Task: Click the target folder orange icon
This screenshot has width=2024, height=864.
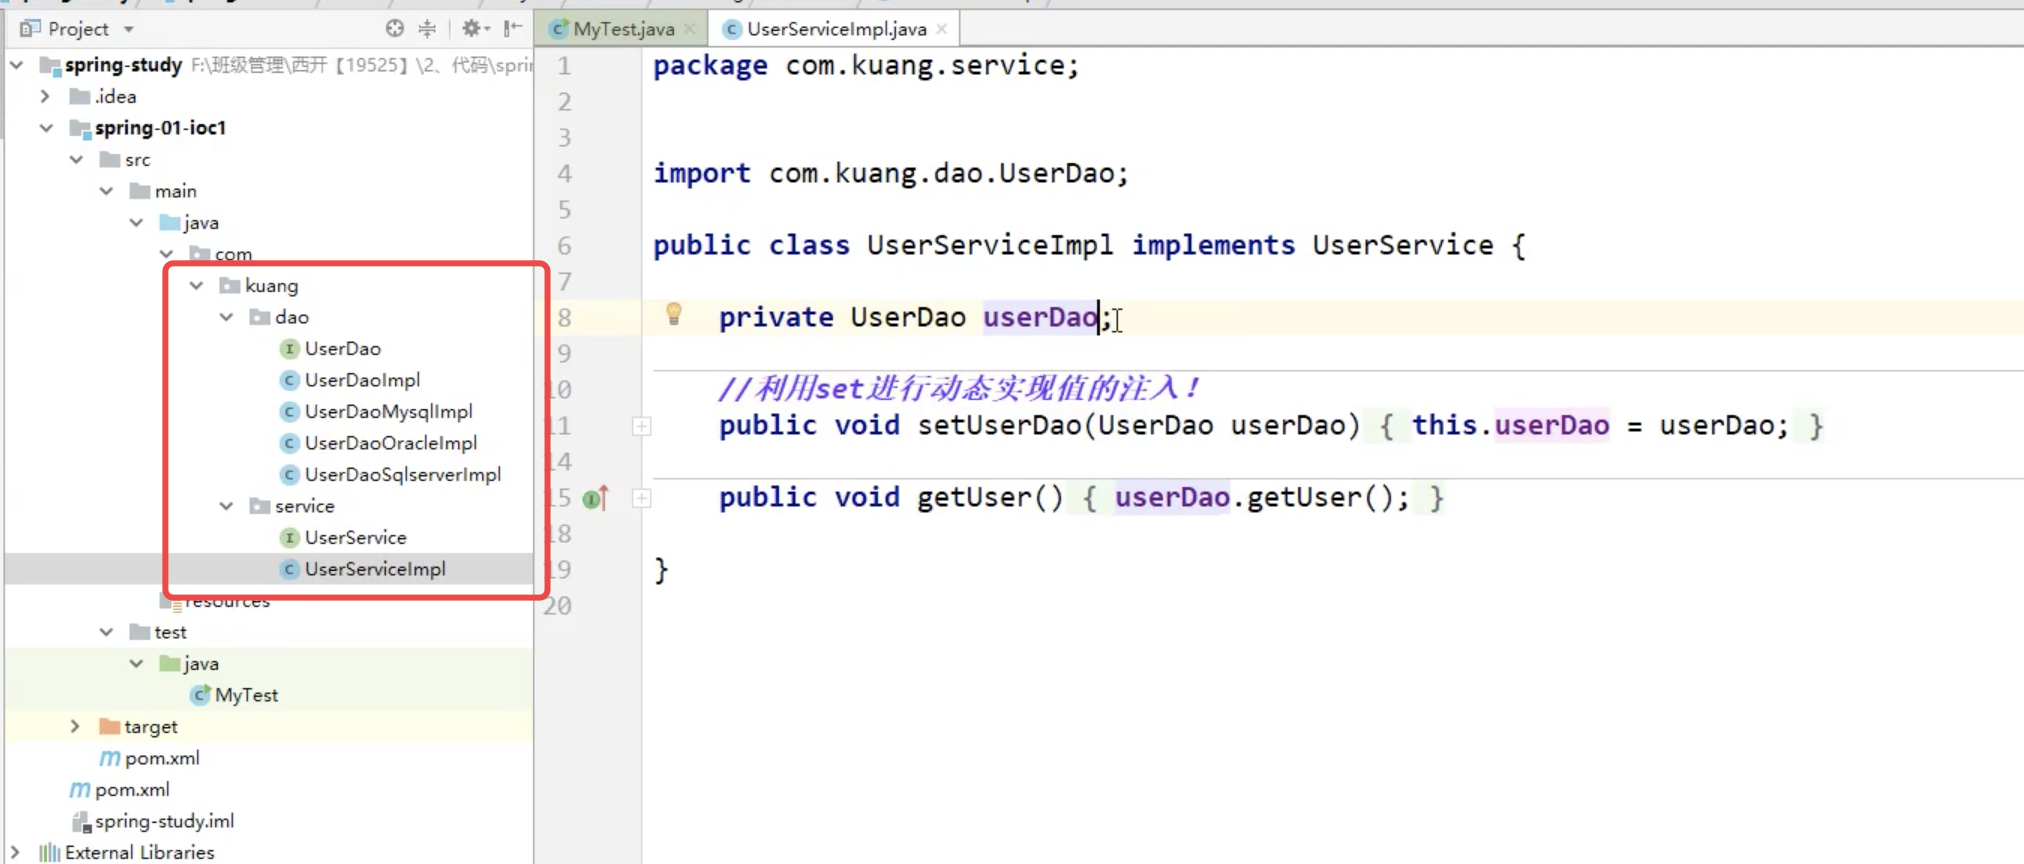Action: point(110,726)
